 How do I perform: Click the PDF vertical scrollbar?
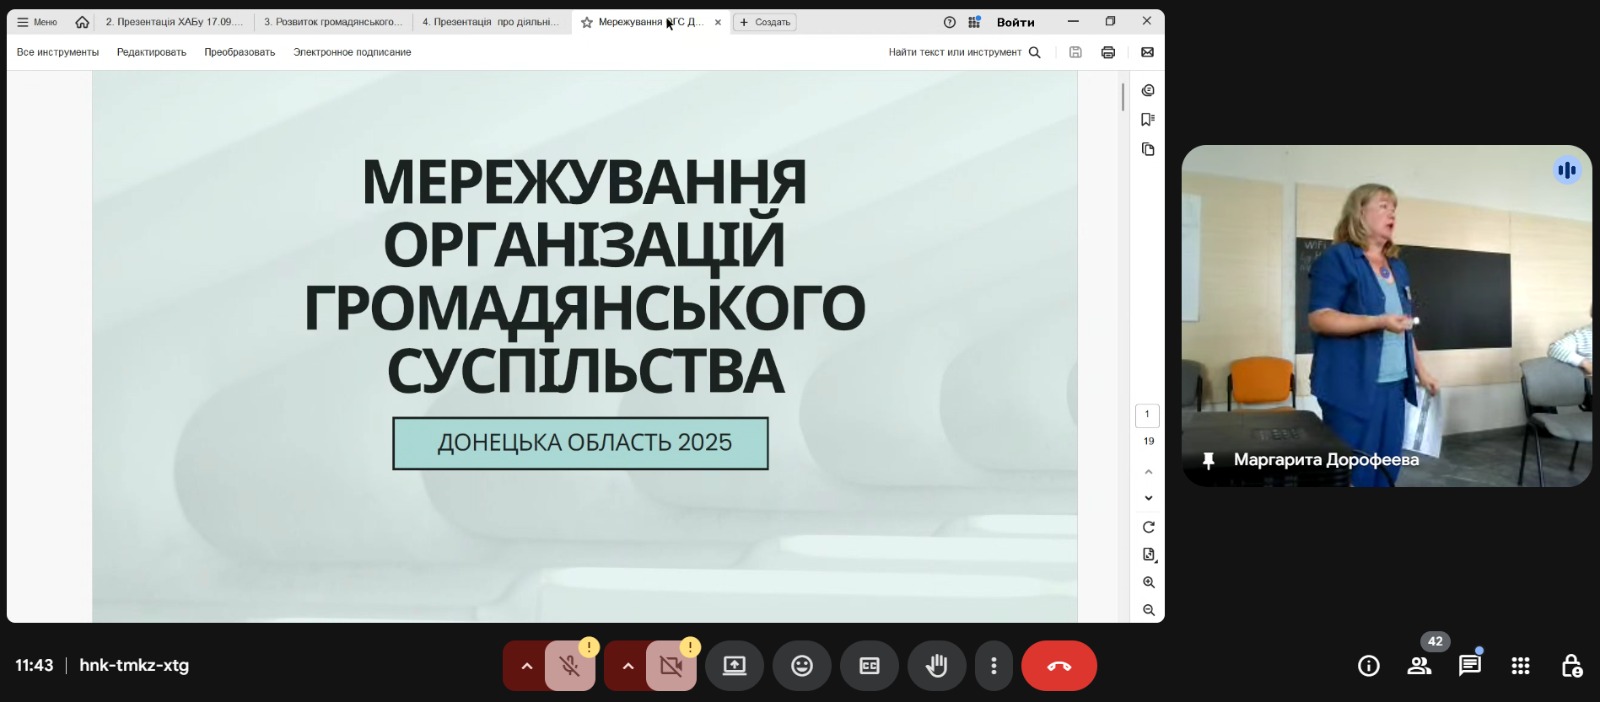coord(1123,97)
